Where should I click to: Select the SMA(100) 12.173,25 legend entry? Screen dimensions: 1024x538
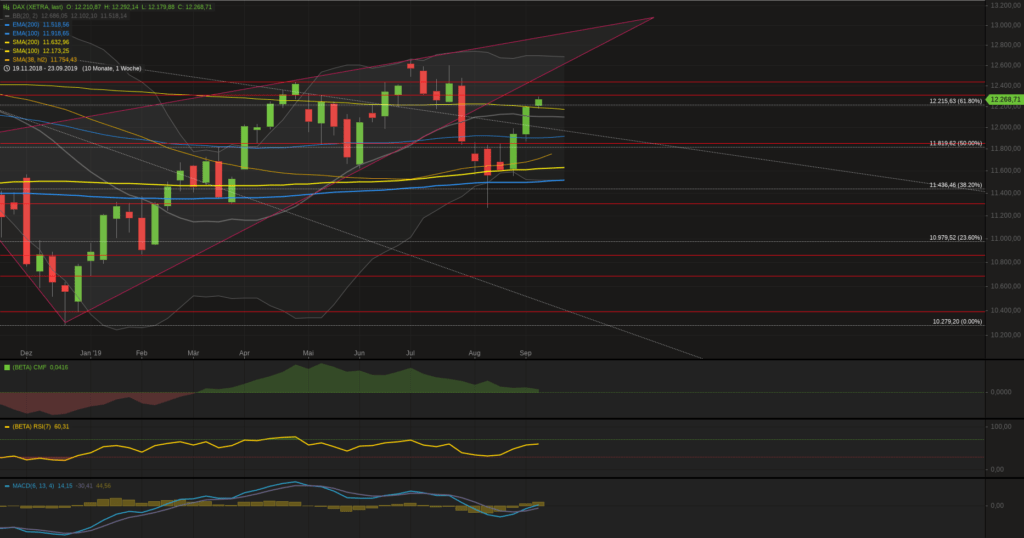point(40,51)
